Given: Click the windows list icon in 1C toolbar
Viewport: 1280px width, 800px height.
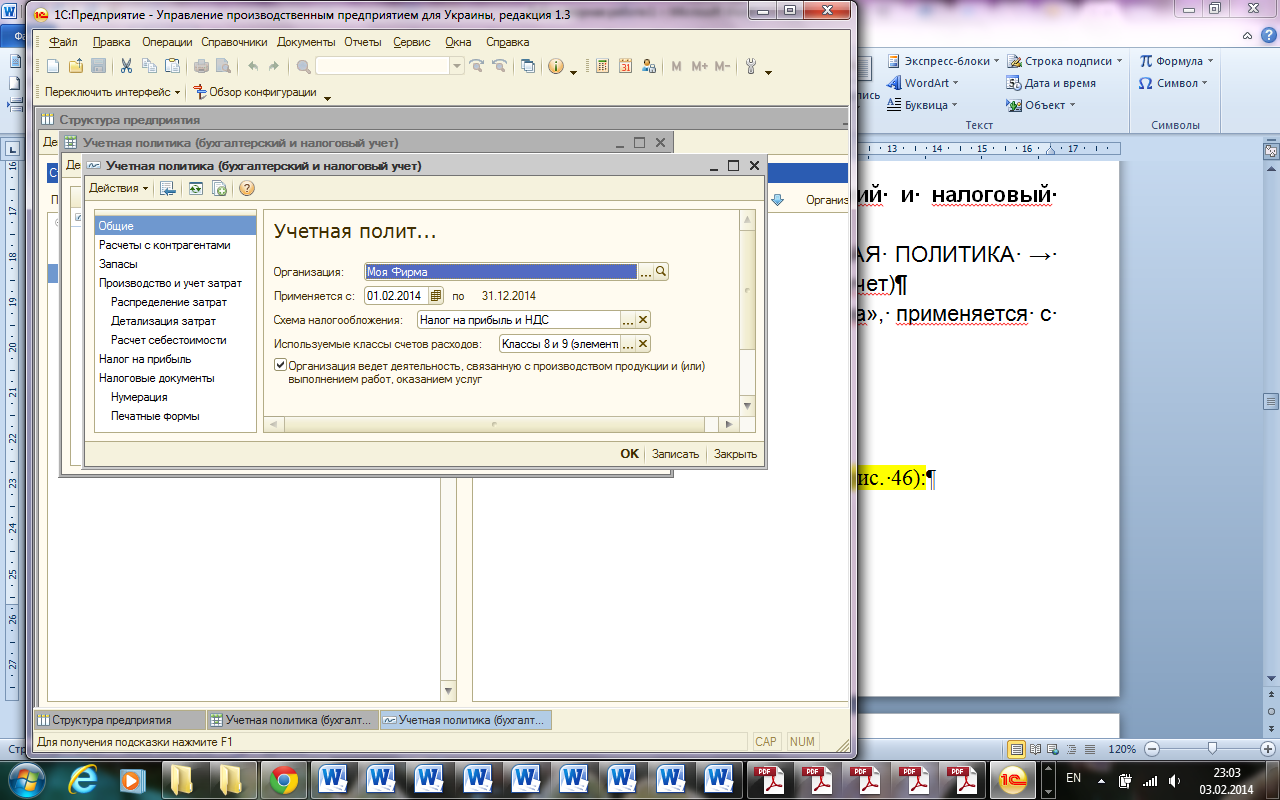Looking at the screenshot, I should tap(528, 66).
